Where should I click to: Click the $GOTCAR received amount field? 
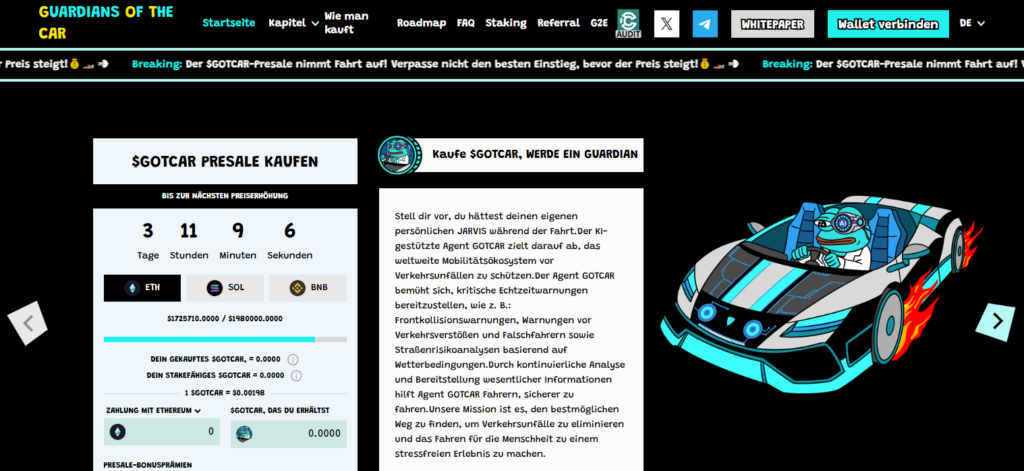pos(288,433)
